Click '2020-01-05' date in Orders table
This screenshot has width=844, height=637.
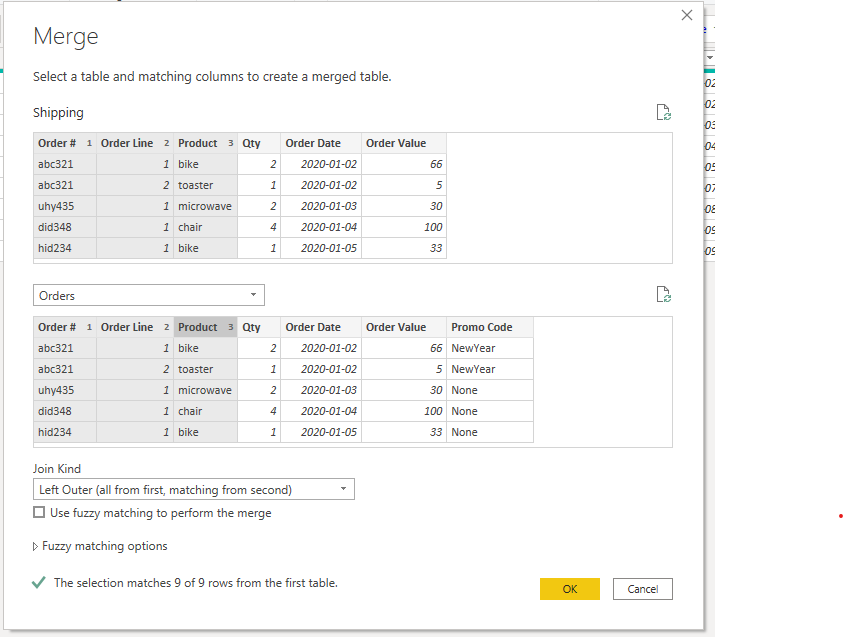click(321, 432)
